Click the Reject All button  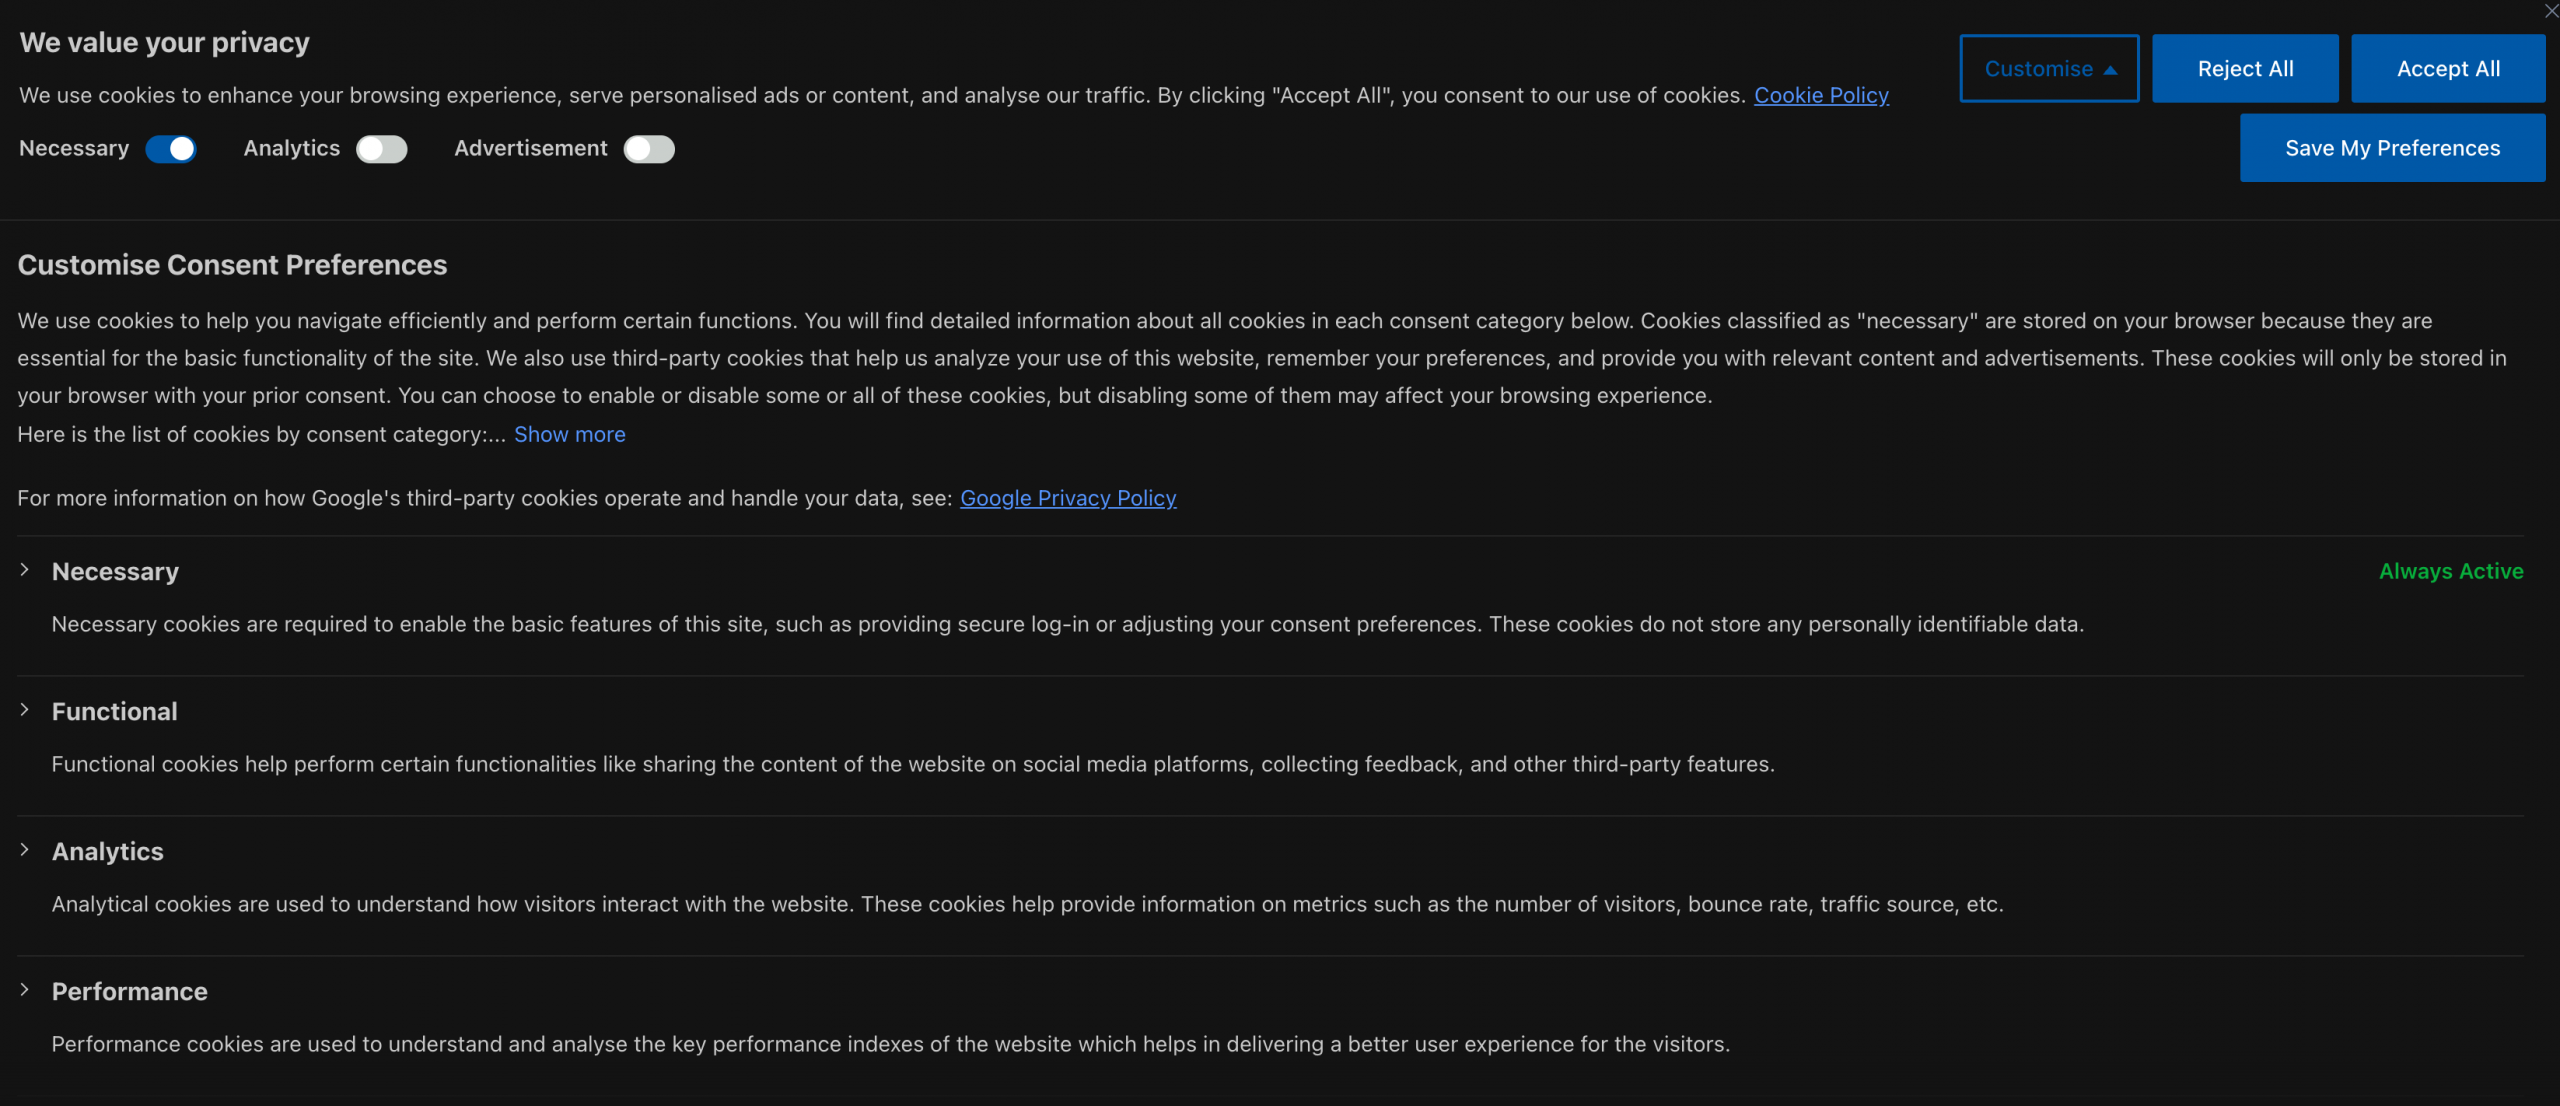click(2245, 68)
